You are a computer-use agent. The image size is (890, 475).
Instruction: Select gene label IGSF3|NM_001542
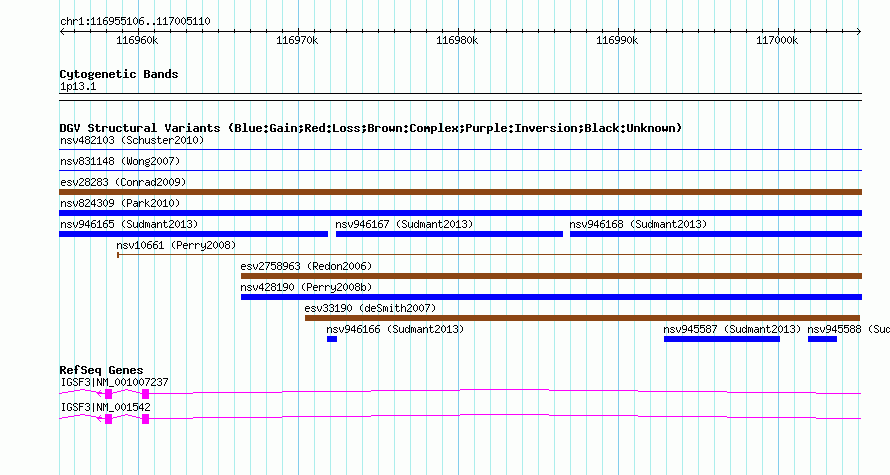(x=106, y=407)
